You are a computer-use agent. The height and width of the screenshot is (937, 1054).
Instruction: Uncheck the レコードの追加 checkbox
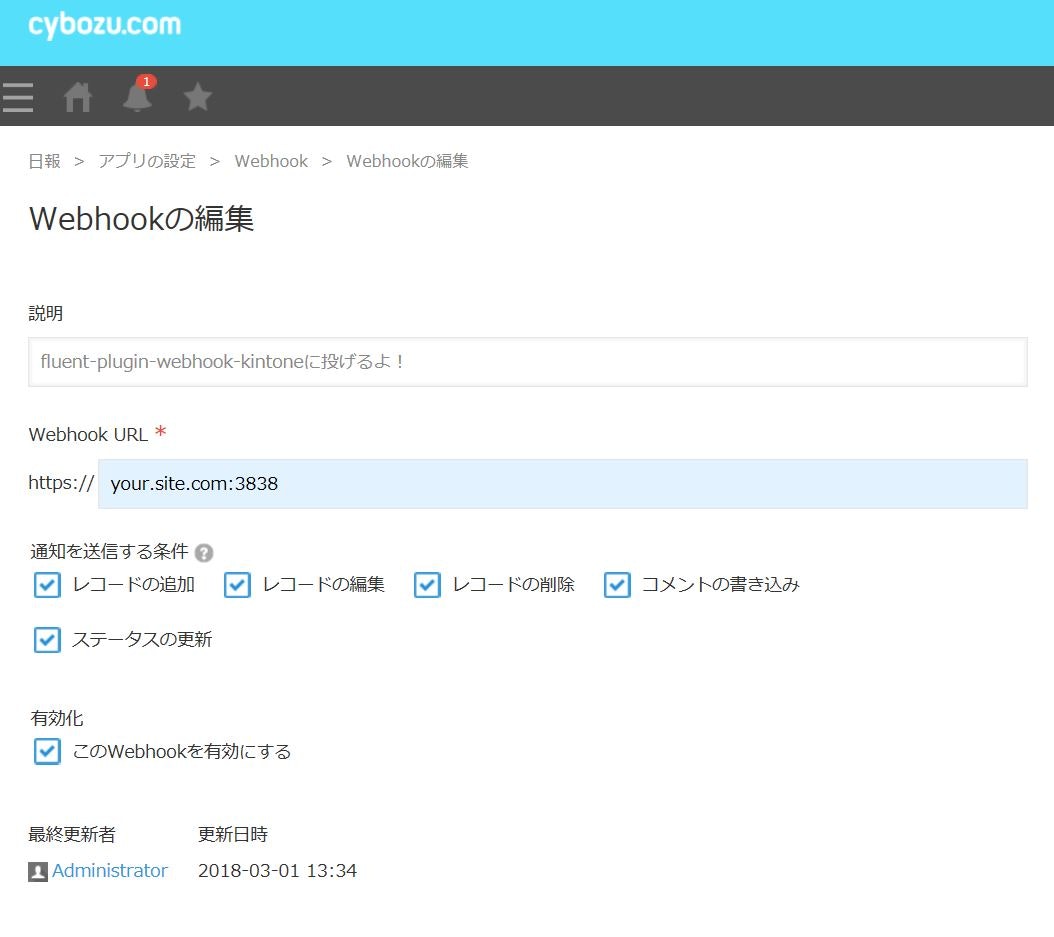47,585
